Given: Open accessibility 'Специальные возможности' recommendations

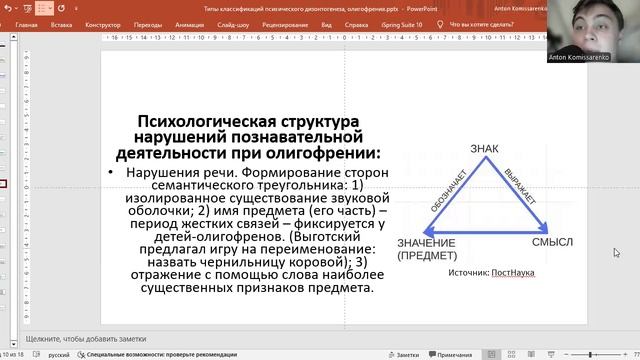Looking at the screenshot, I should click(157, 355).
